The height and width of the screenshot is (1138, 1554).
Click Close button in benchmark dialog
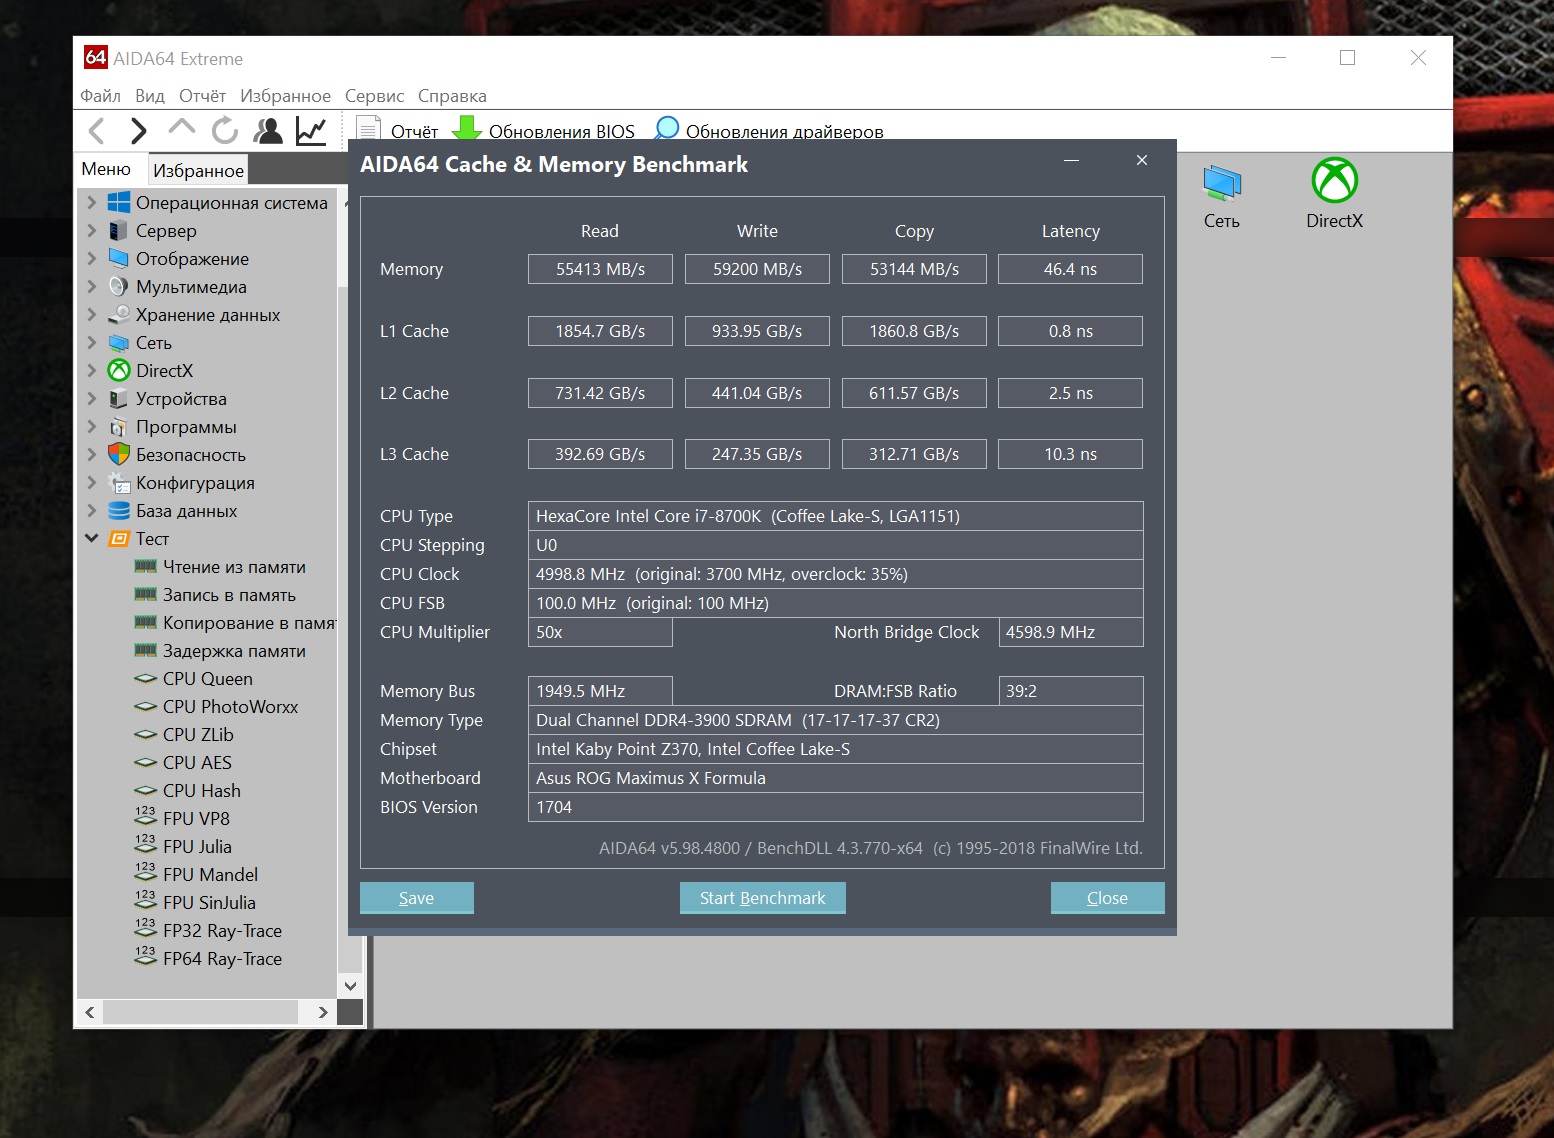tap(1107, 898)
